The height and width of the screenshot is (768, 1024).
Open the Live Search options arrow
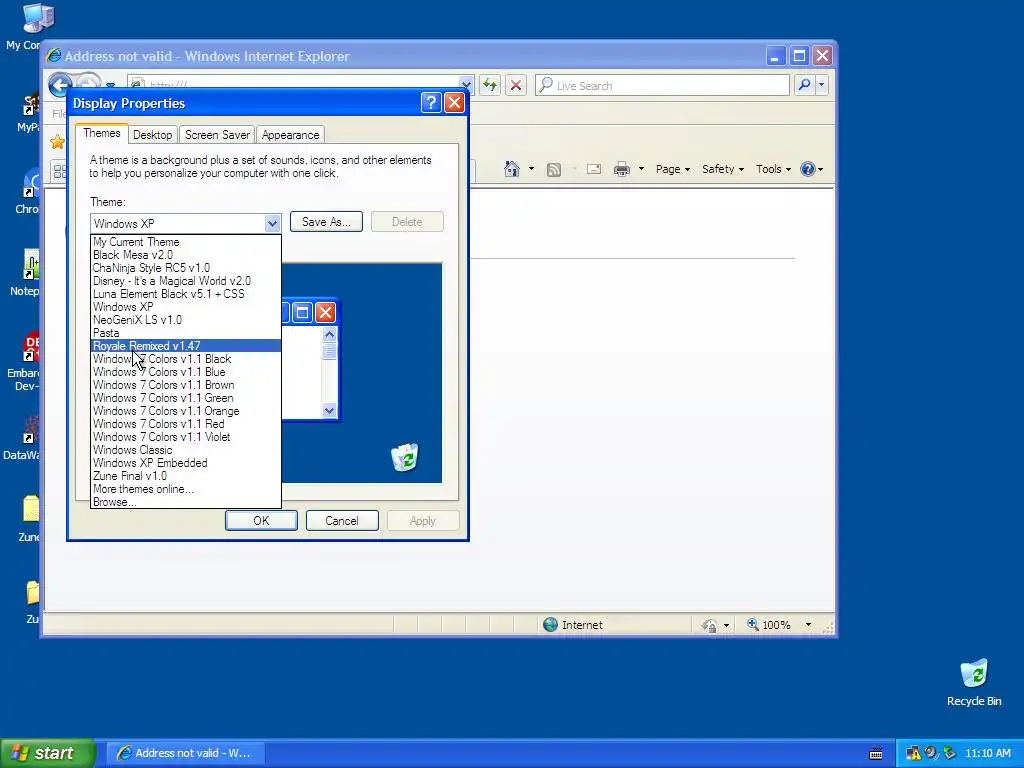(822, 85)
